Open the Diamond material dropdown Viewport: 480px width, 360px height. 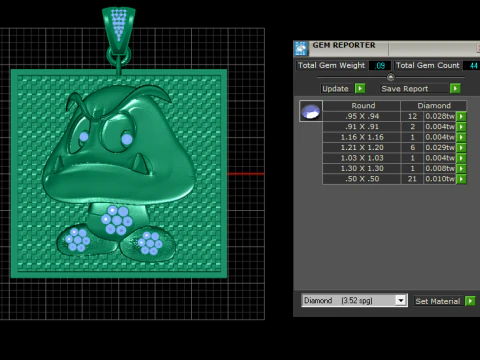[401, 300]
